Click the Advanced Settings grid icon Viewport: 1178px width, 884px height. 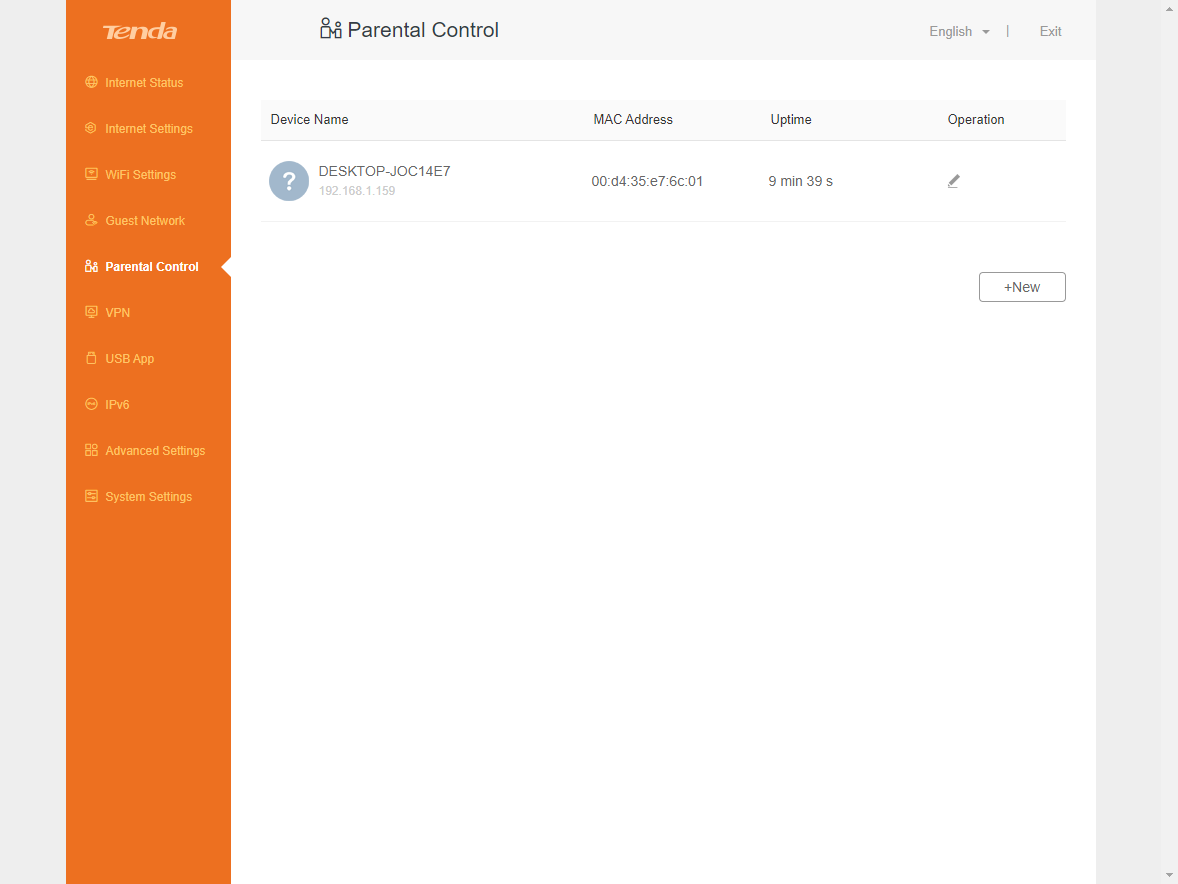tap(91, 450)
